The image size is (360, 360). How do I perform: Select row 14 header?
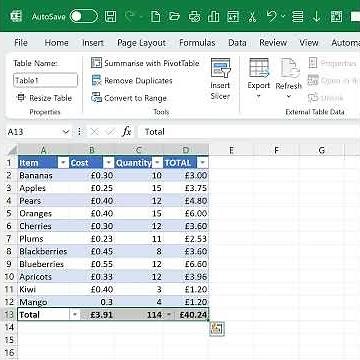10,327
